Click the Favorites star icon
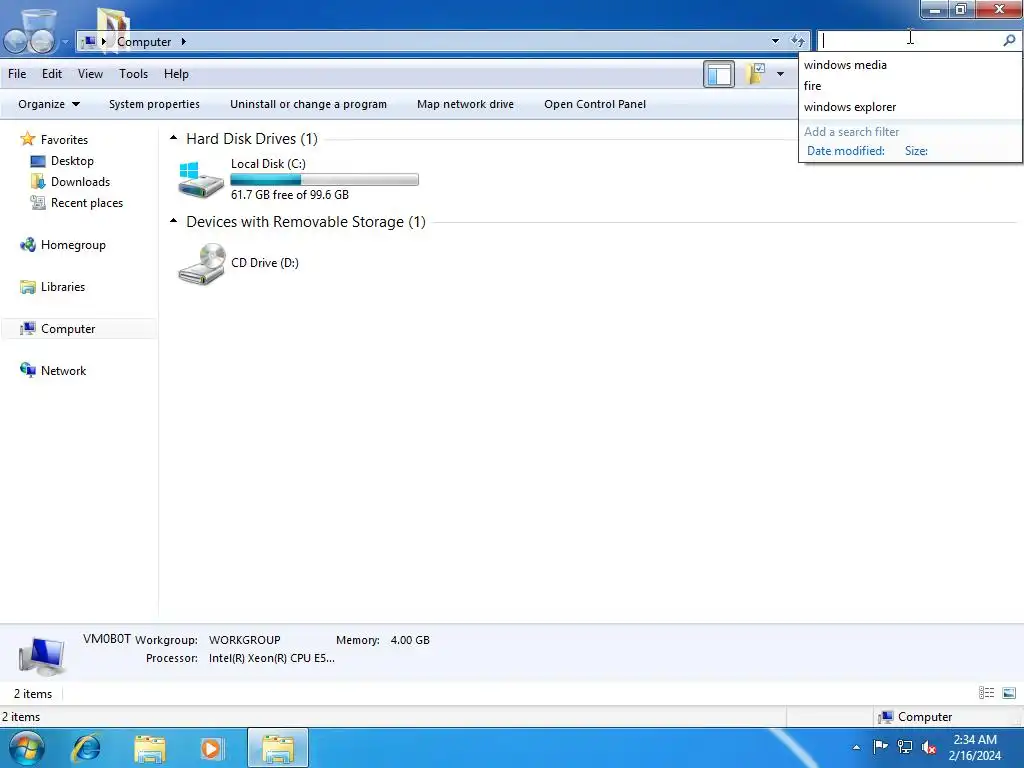 tap(27, 139)
